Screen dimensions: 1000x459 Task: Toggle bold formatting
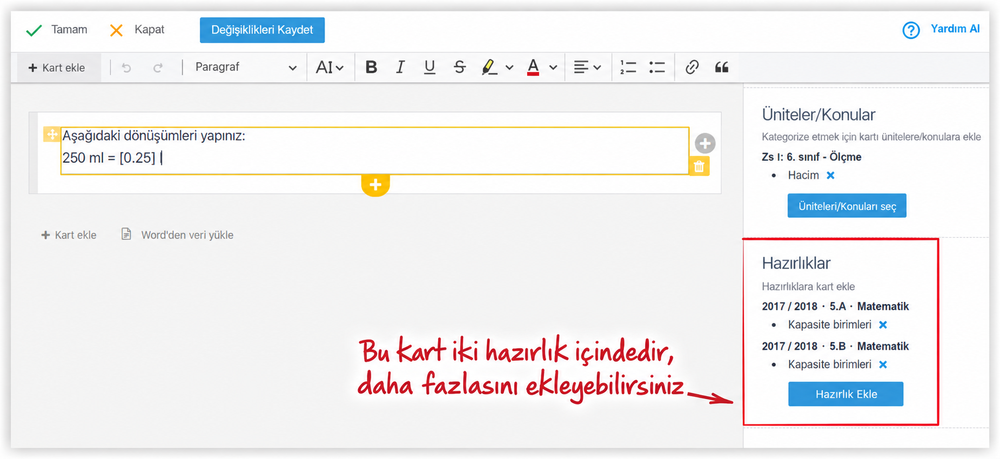pos(371,67)
